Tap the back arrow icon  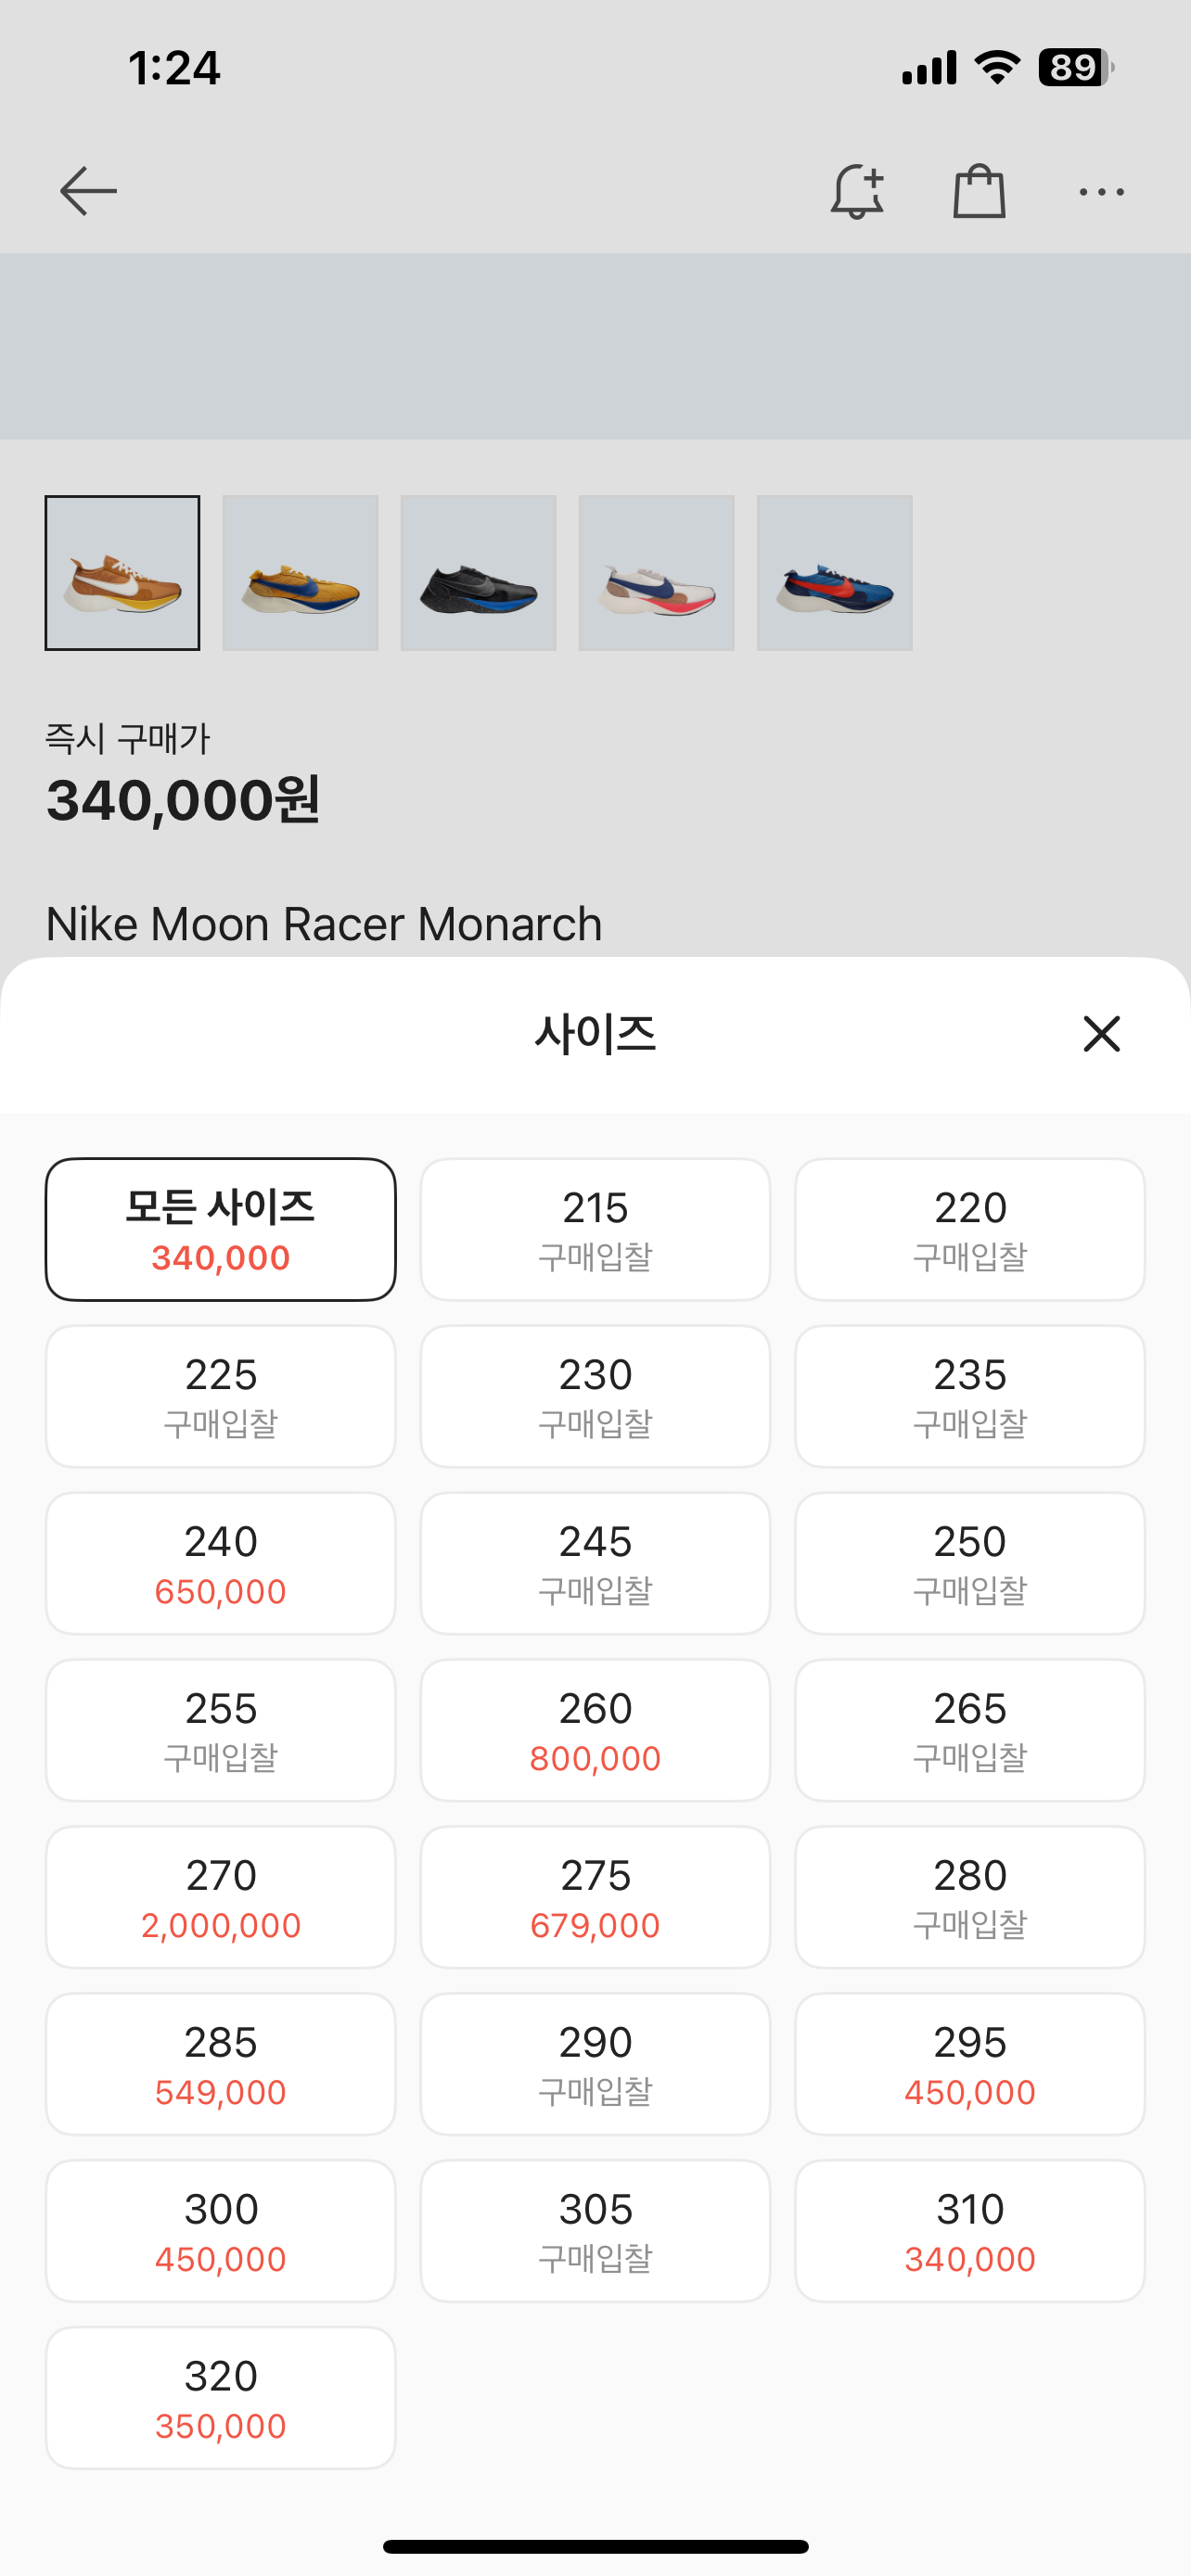88,191
